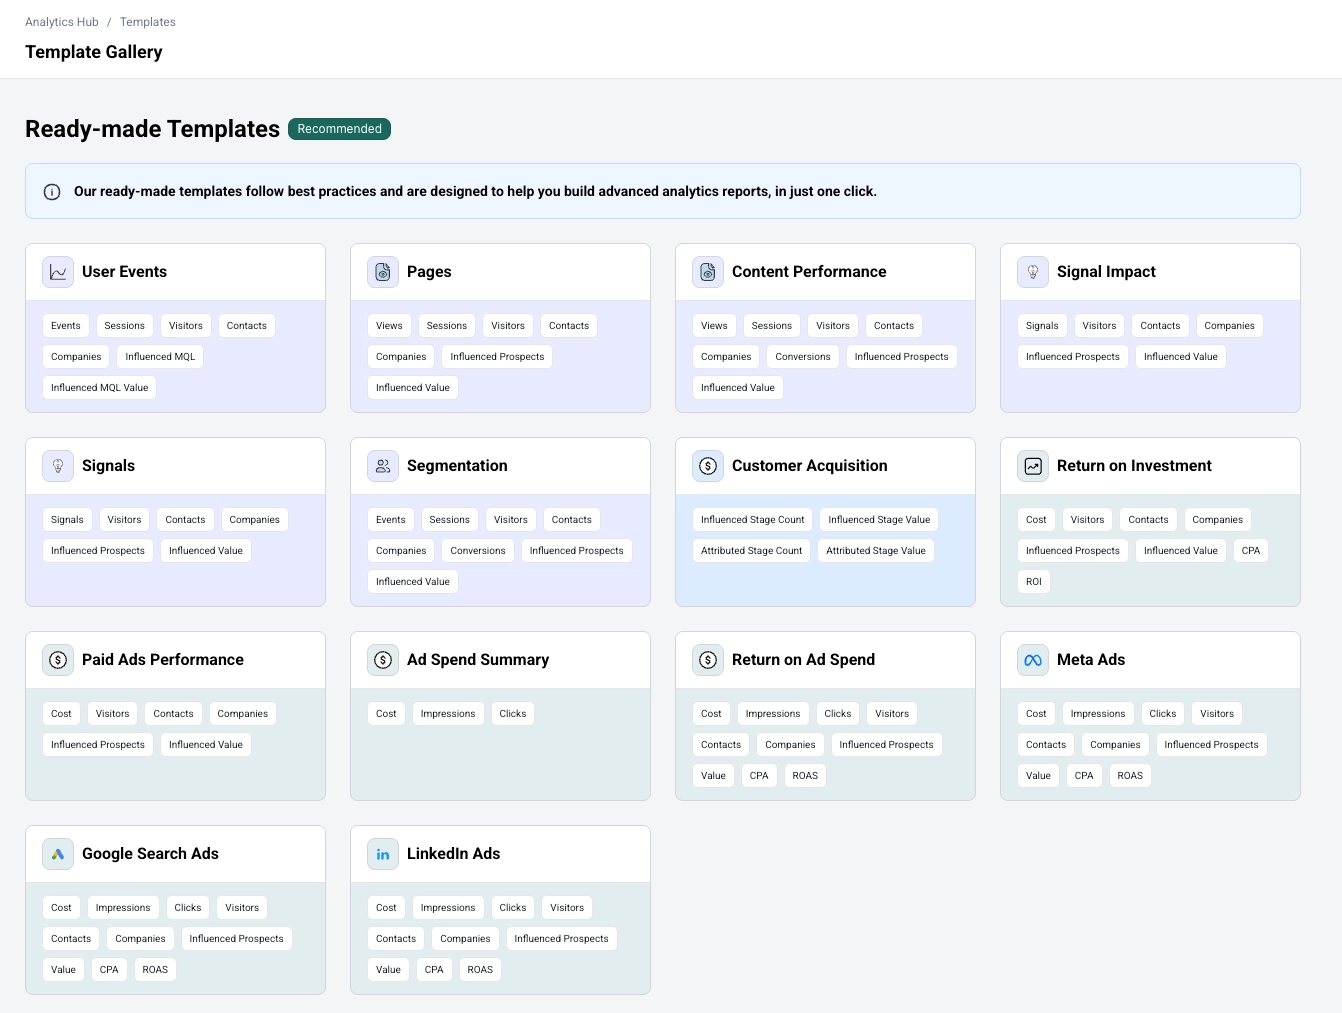1342x1013 pixels.
Task: Click the Paid Ads Performance dollar icon
Action: point(58,660)
